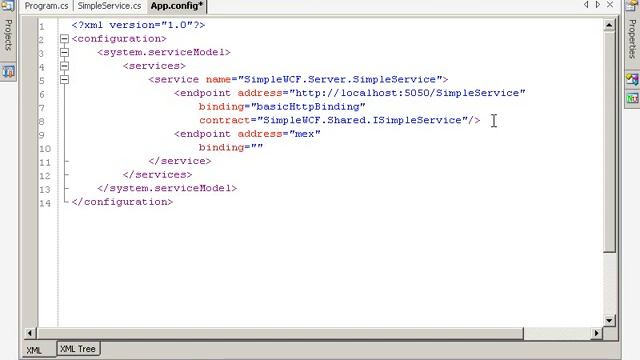Image resolution: width=640 pixels, height=360 pixels.
Task: Close the active document with X
Action: 610,5
